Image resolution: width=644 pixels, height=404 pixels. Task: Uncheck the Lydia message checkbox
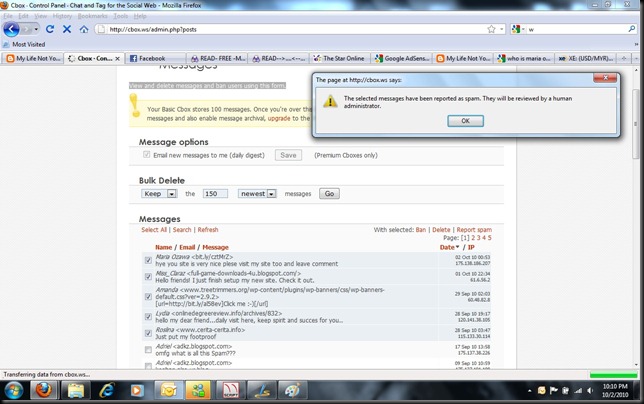point(148,317)
